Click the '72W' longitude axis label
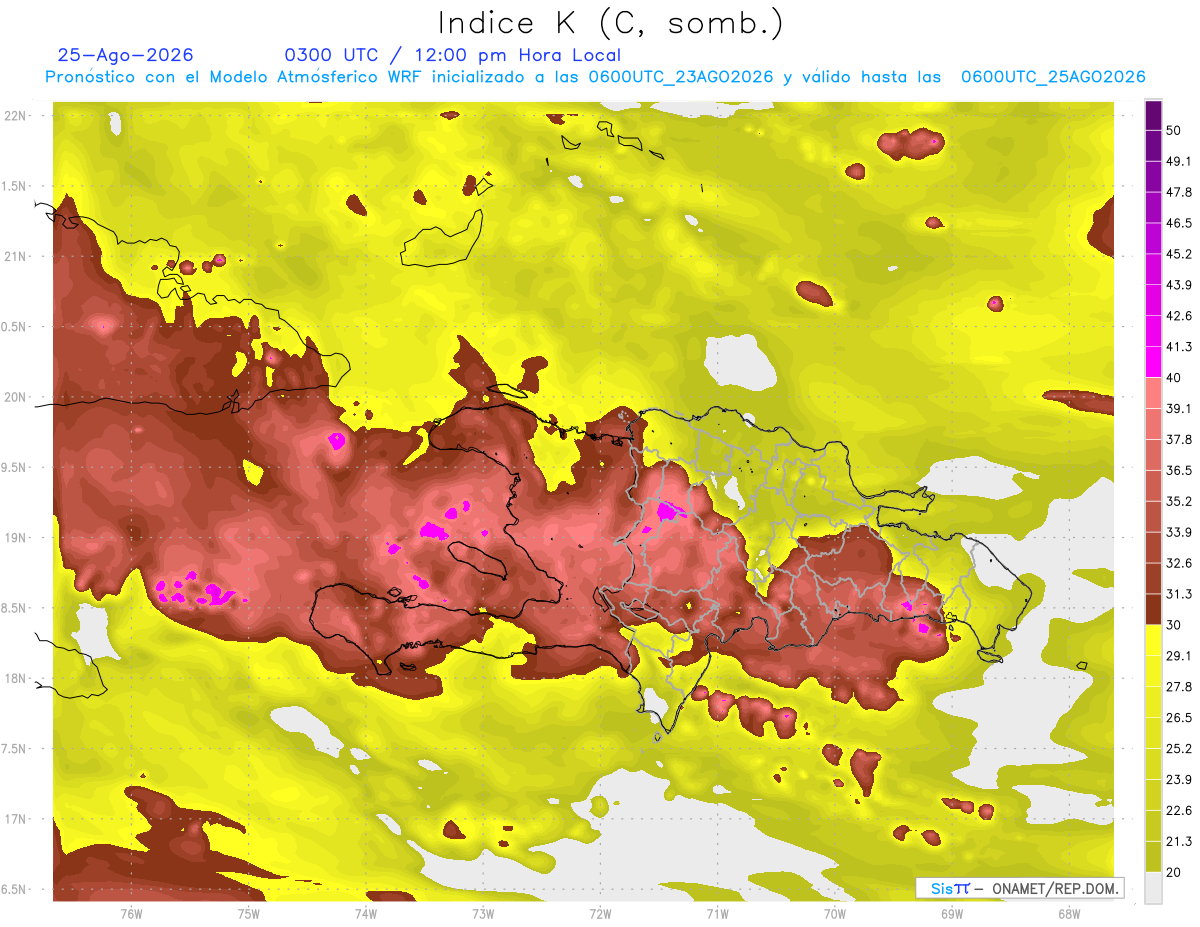Screen dimensions: 1200x927 (600, 913)
